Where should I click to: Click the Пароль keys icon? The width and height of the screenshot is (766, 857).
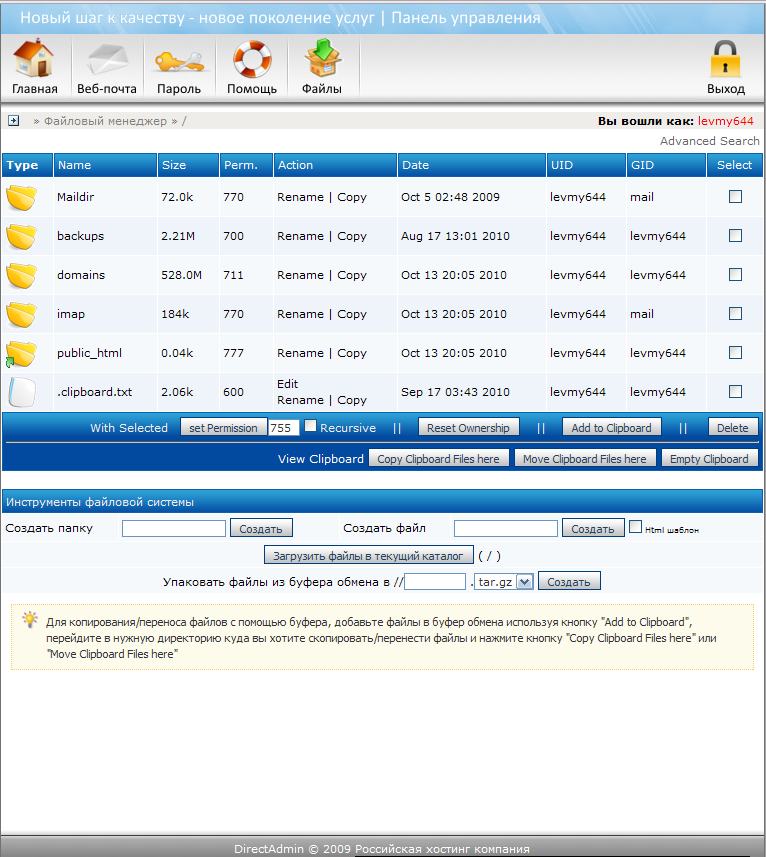(x=179, y=61)
